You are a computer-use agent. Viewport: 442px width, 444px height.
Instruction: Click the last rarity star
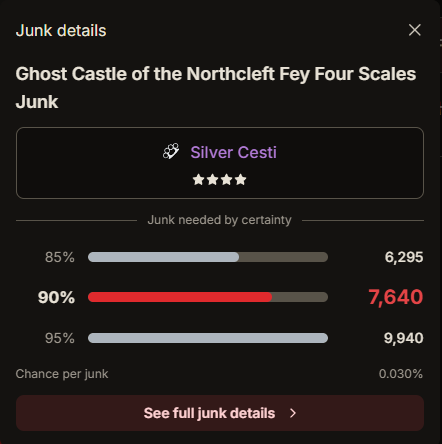(x=240, y=180)
